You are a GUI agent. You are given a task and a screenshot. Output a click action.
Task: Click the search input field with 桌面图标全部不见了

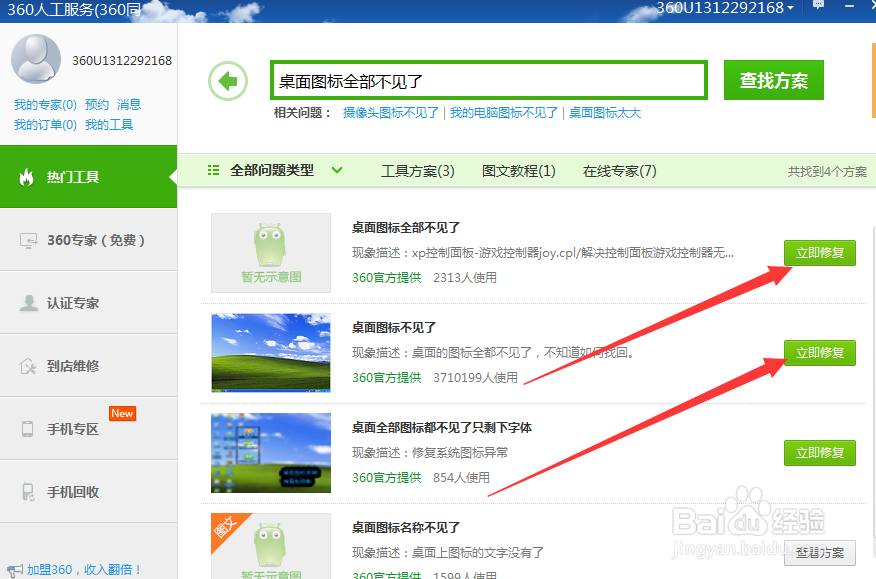(489, 80)
